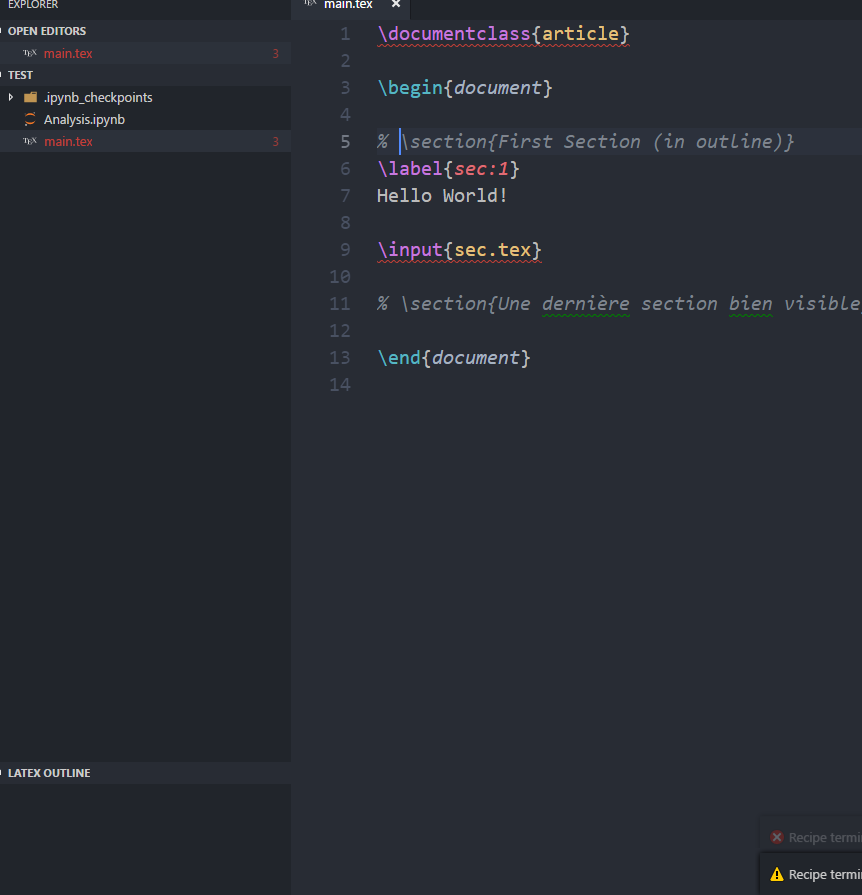Image resolution: width=862 pixels, height=895 pixels.
Task: Click the commented Une dernière section line
Action: [619, 304]
